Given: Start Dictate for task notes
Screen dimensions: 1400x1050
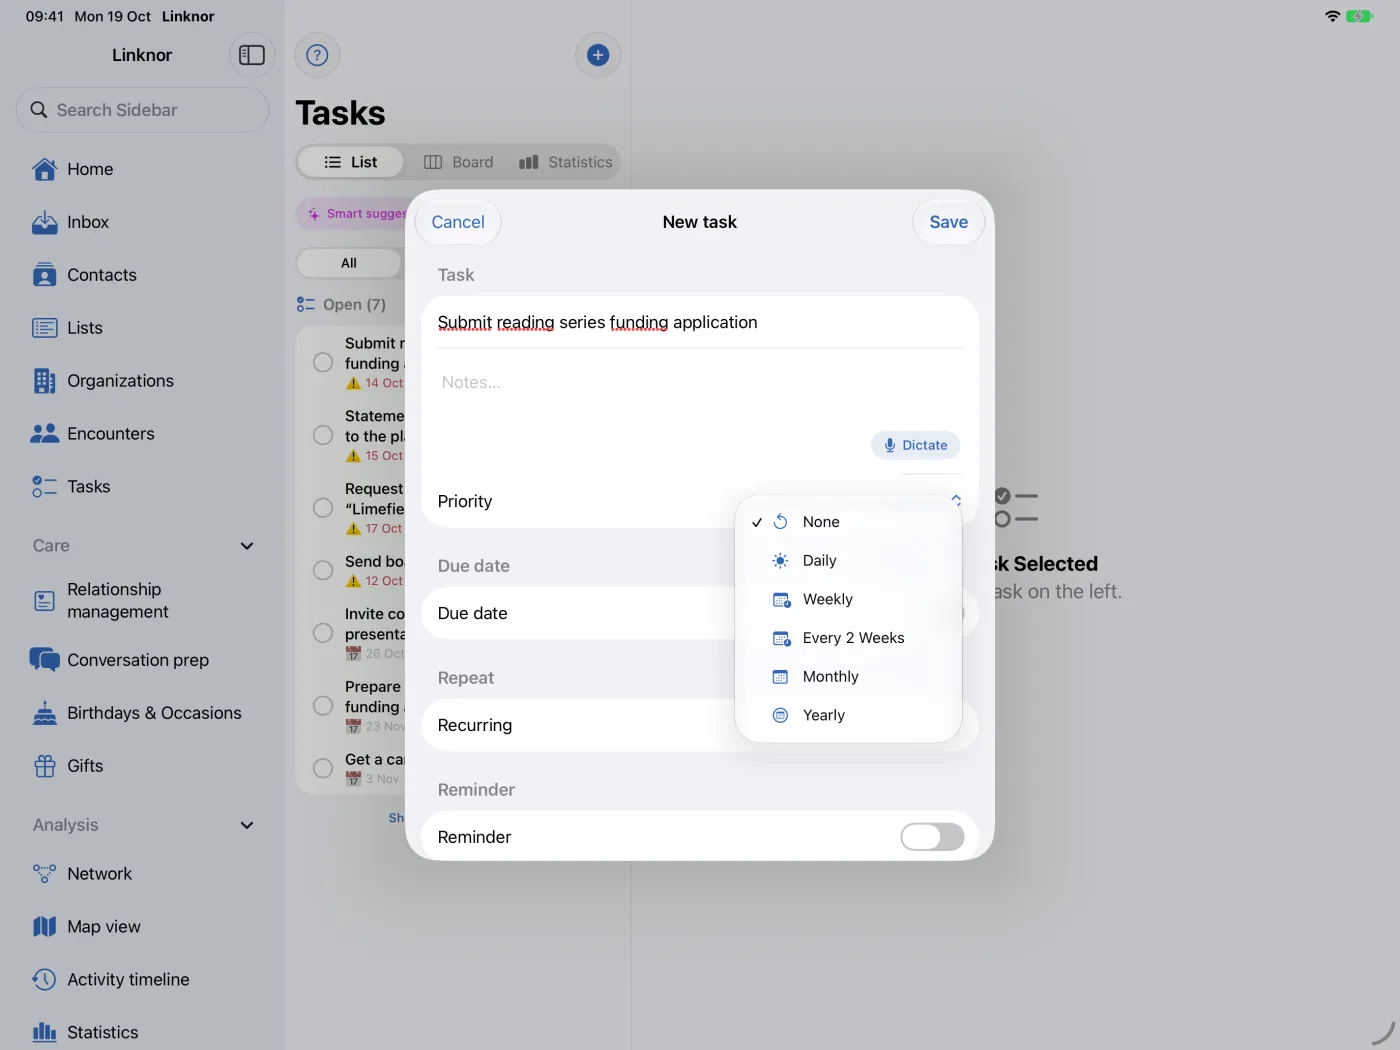Looking at the screenshot, I should click(x=915, y=445).
